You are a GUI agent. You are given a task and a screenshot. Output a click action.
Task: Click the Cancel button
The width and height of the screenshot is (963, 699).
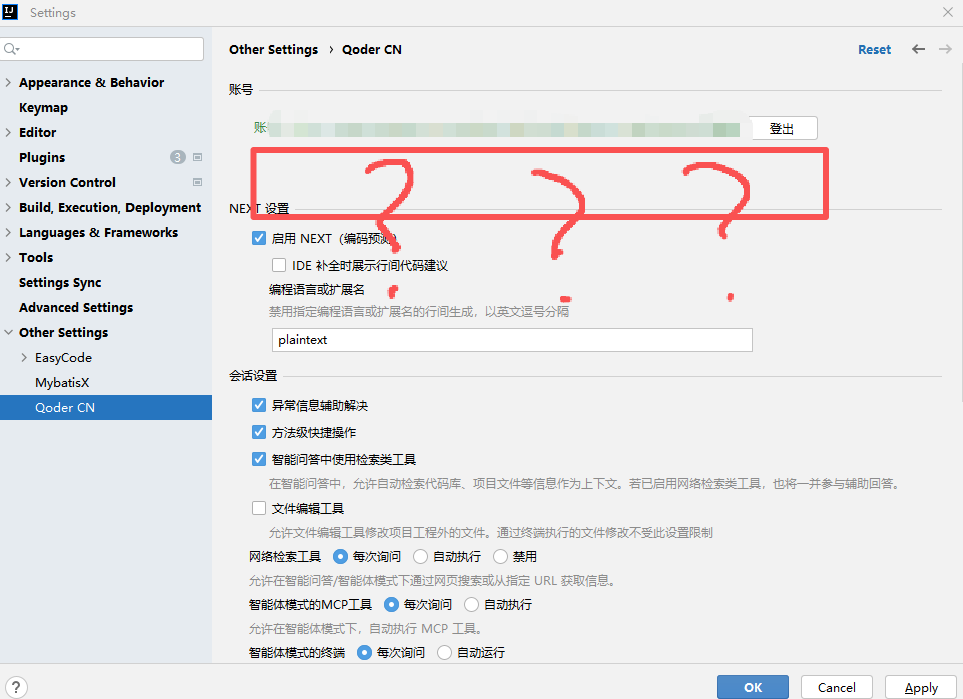(x=836, y=687)
